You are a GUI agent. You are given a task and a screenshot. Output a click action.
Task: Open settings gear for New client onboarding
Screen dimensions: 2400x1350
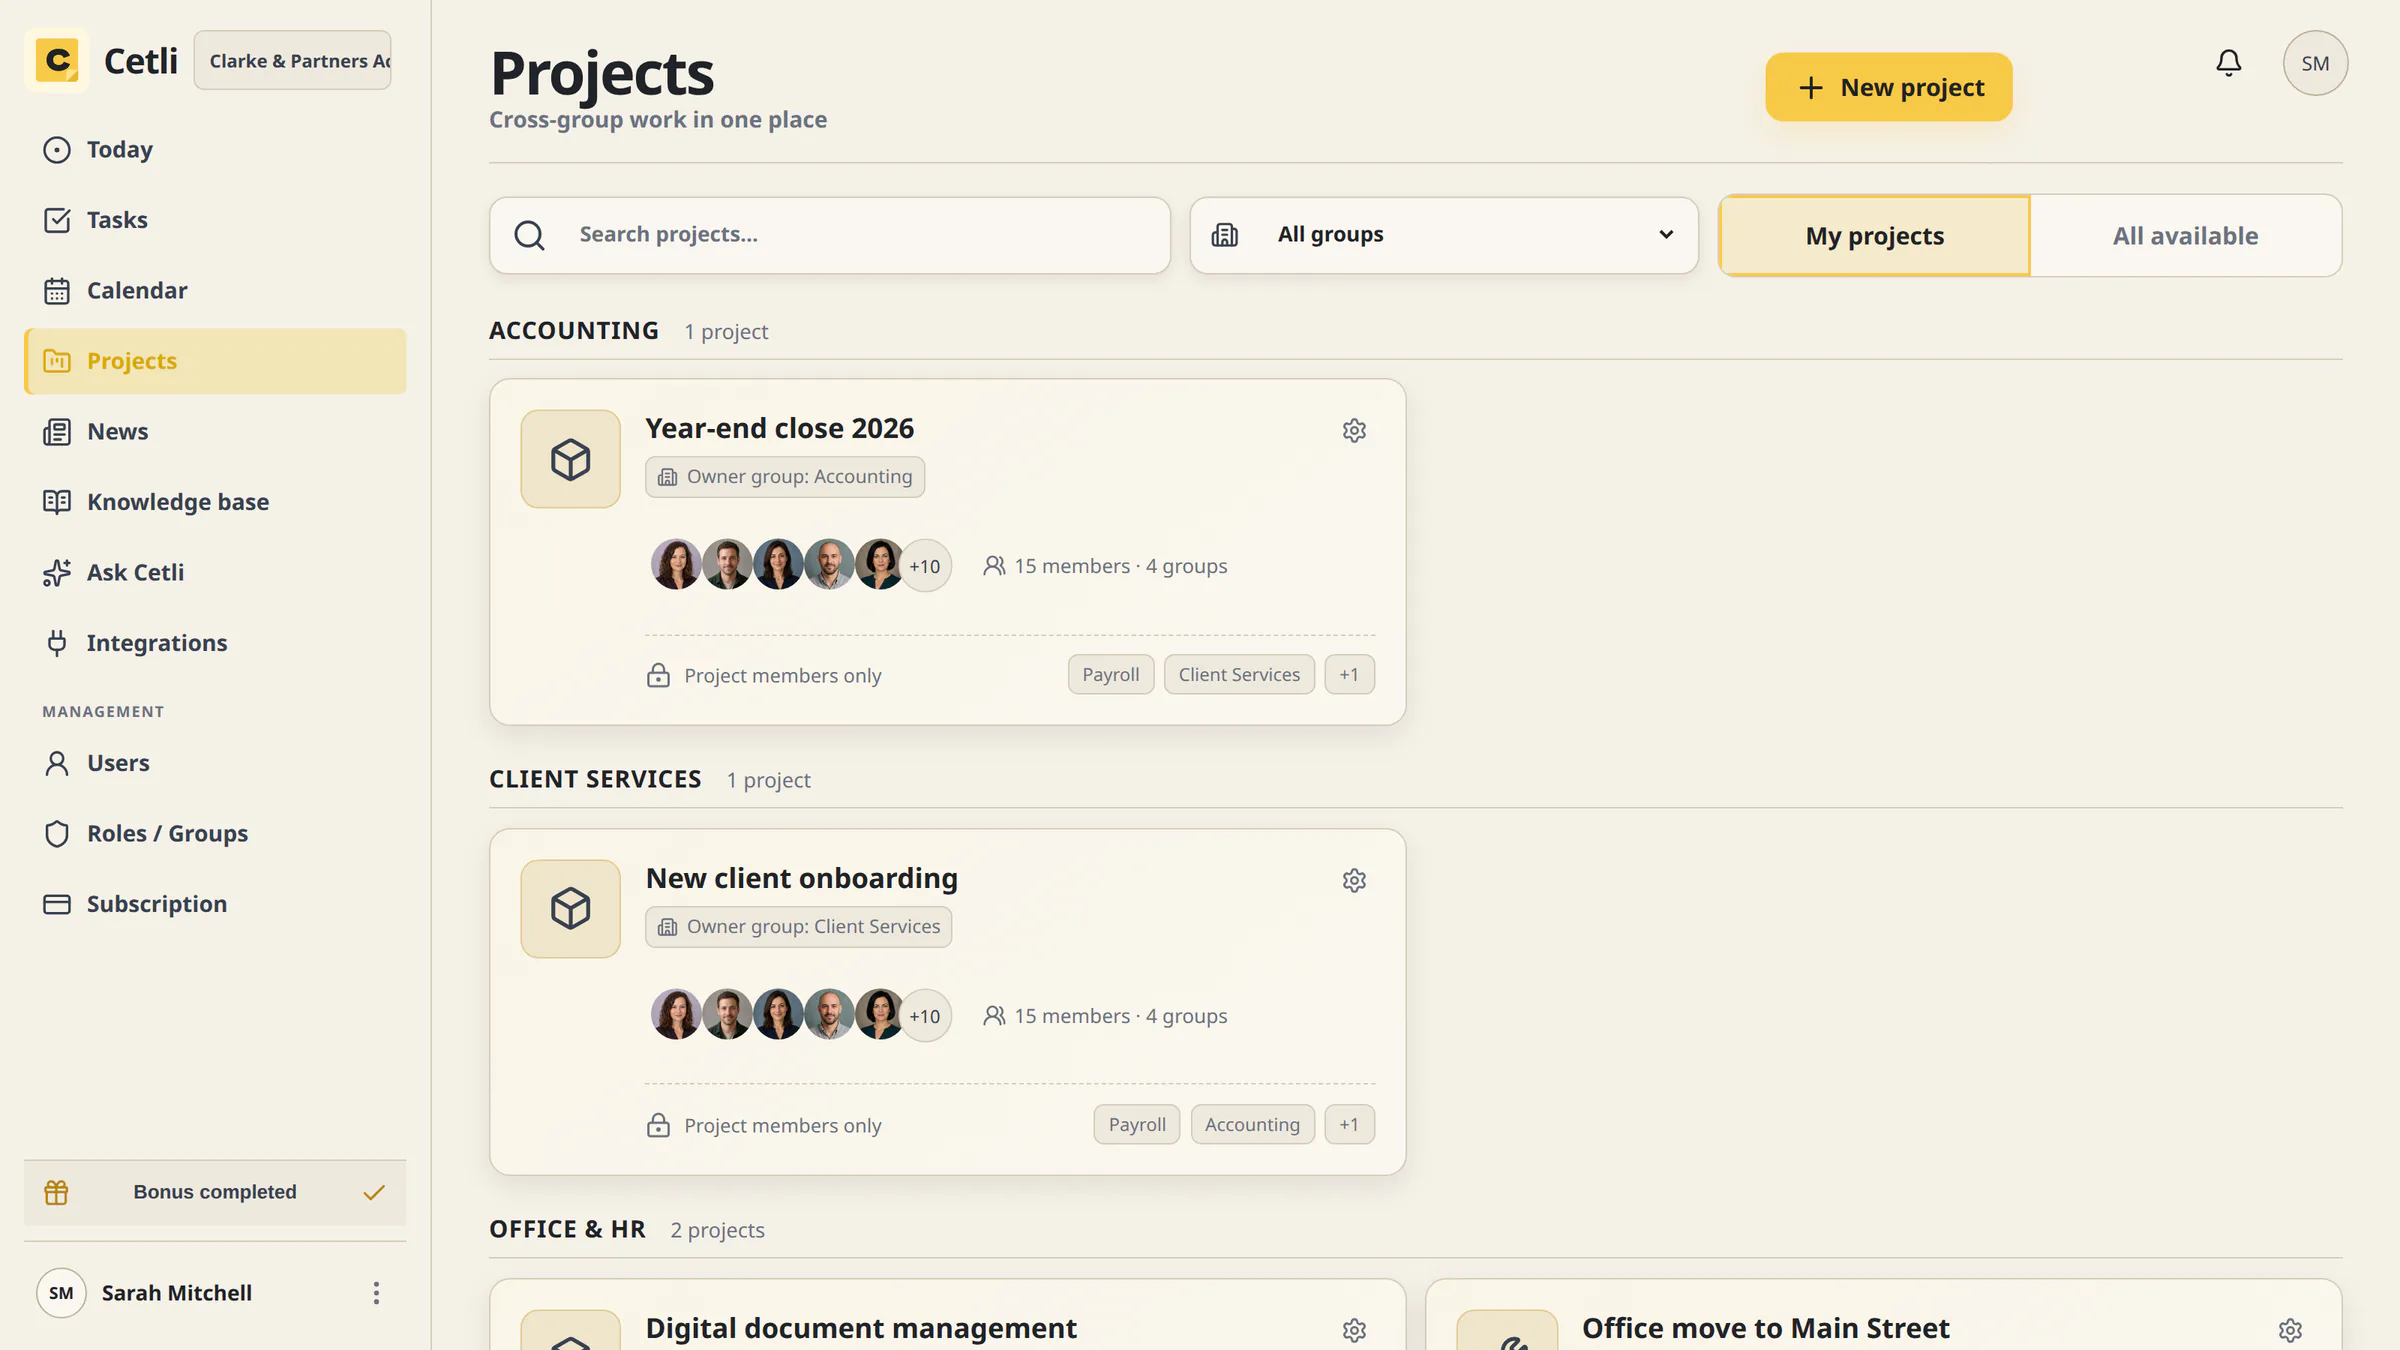1354,880
